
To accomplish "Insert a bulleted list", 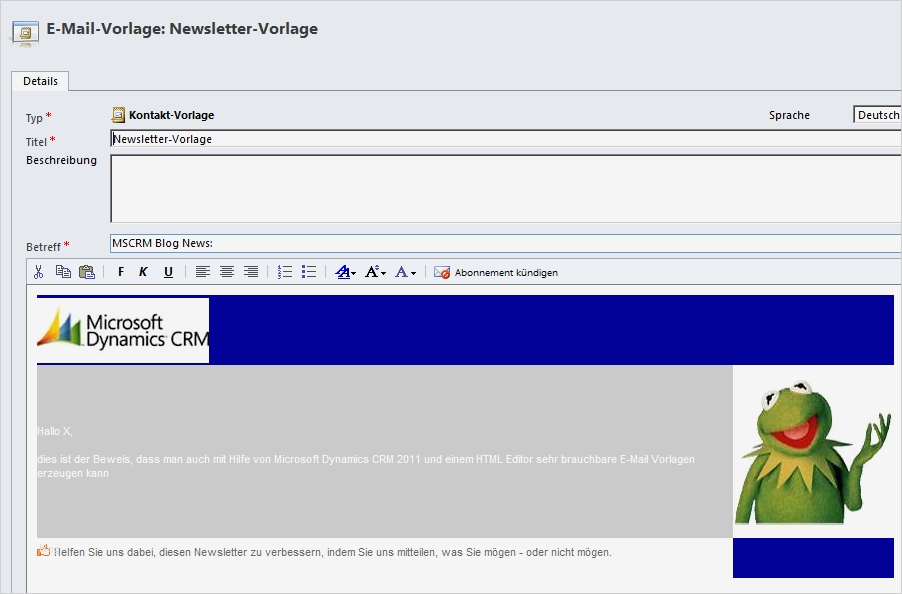I will pos(309,272).
